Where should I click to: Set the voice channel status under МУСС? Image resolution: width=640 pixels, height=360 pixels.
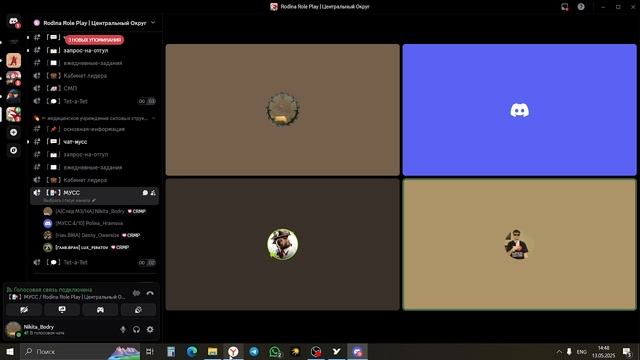(69, 200)
